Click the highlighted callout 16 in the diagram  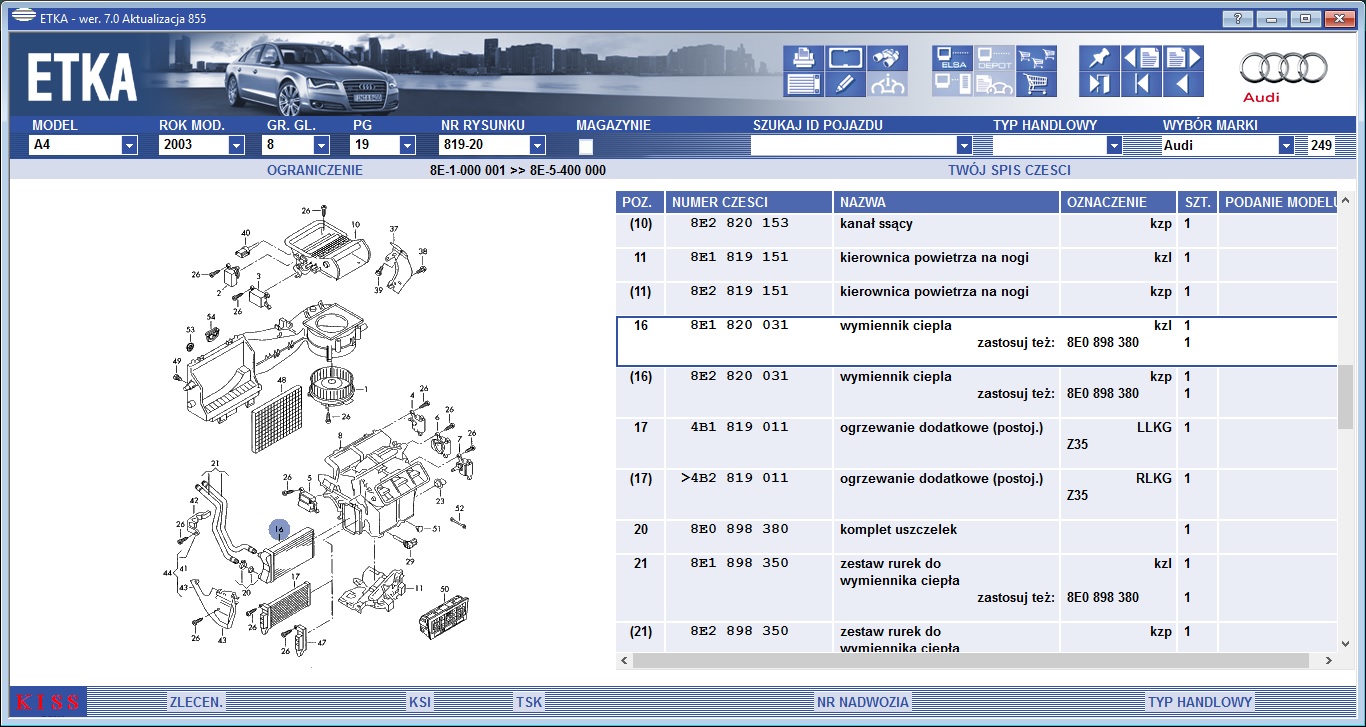(x=279, y=530)
